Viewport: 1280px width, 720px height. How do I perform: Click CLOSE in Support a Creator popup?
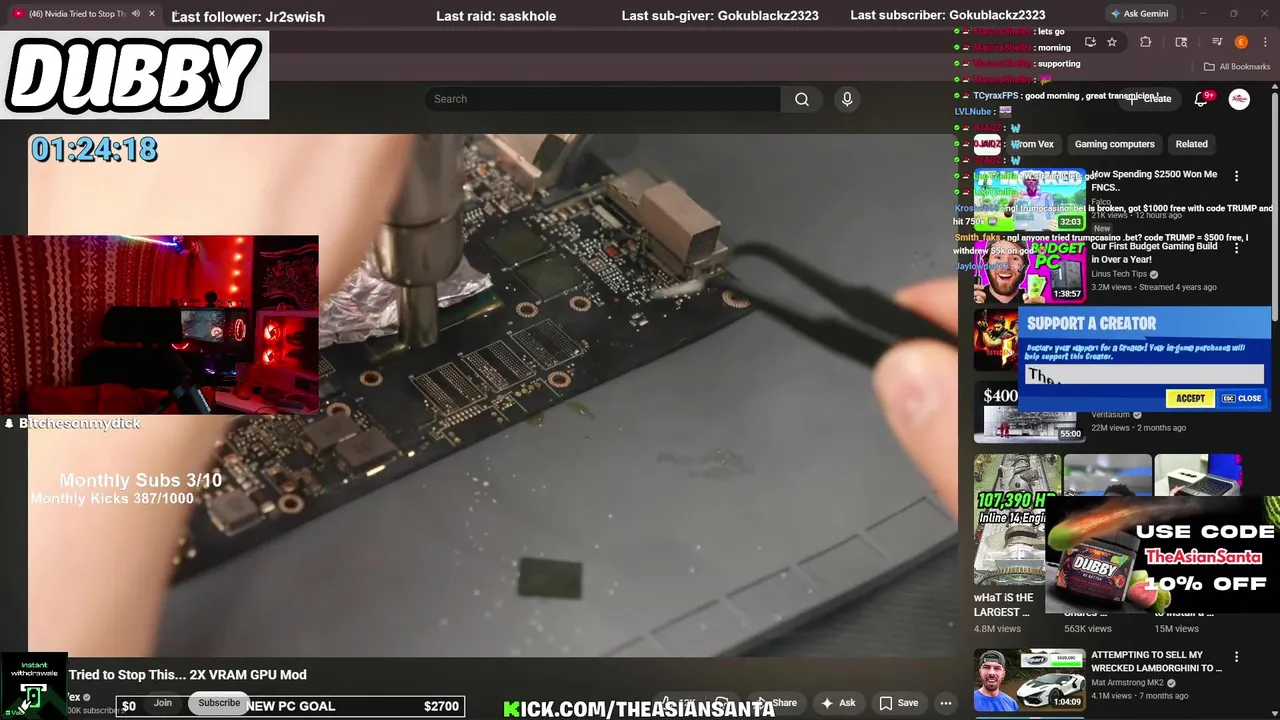1242,398
